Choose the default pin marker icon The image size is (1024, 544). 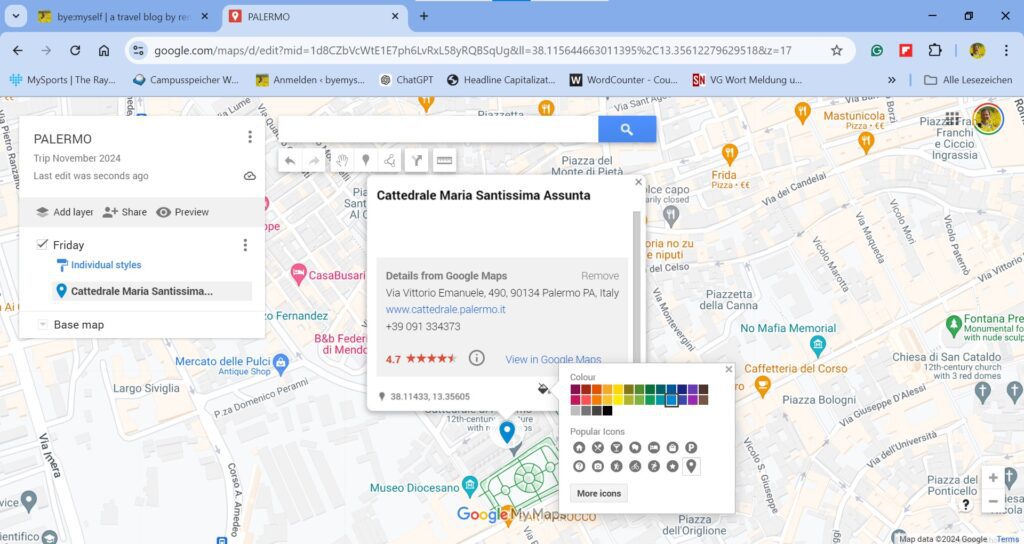[691, 466]
